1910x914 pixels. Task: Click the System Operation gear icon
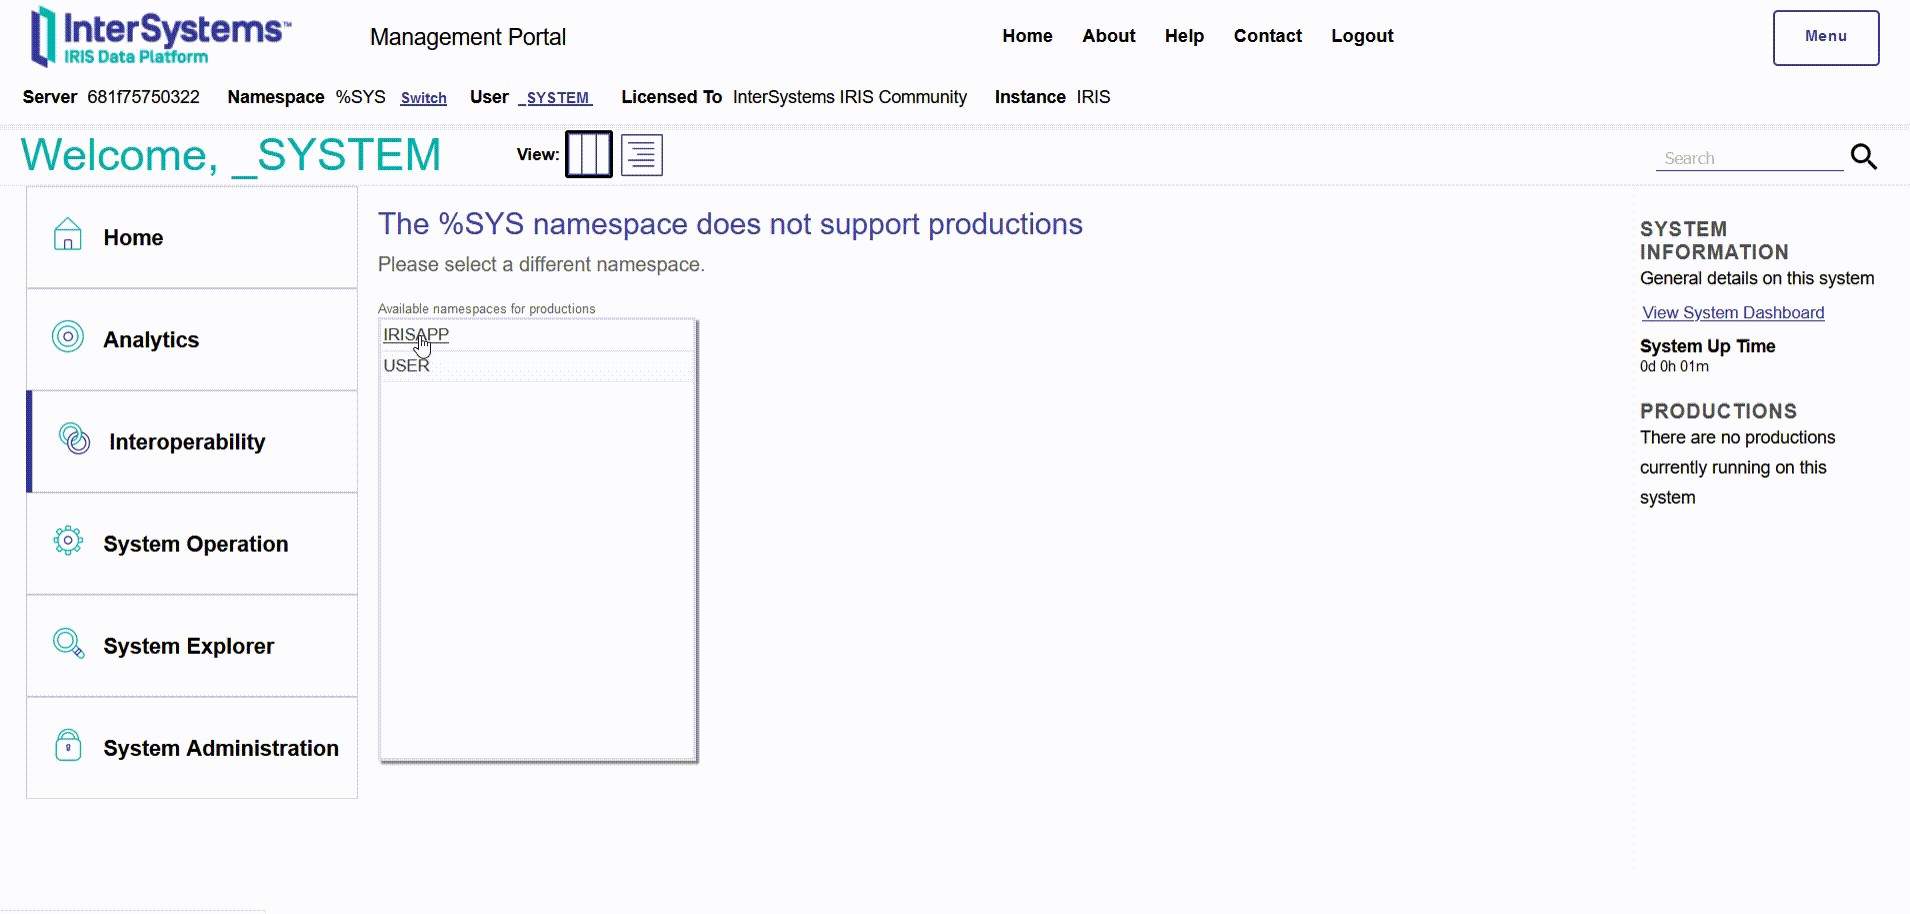click(x=68, y=541)
